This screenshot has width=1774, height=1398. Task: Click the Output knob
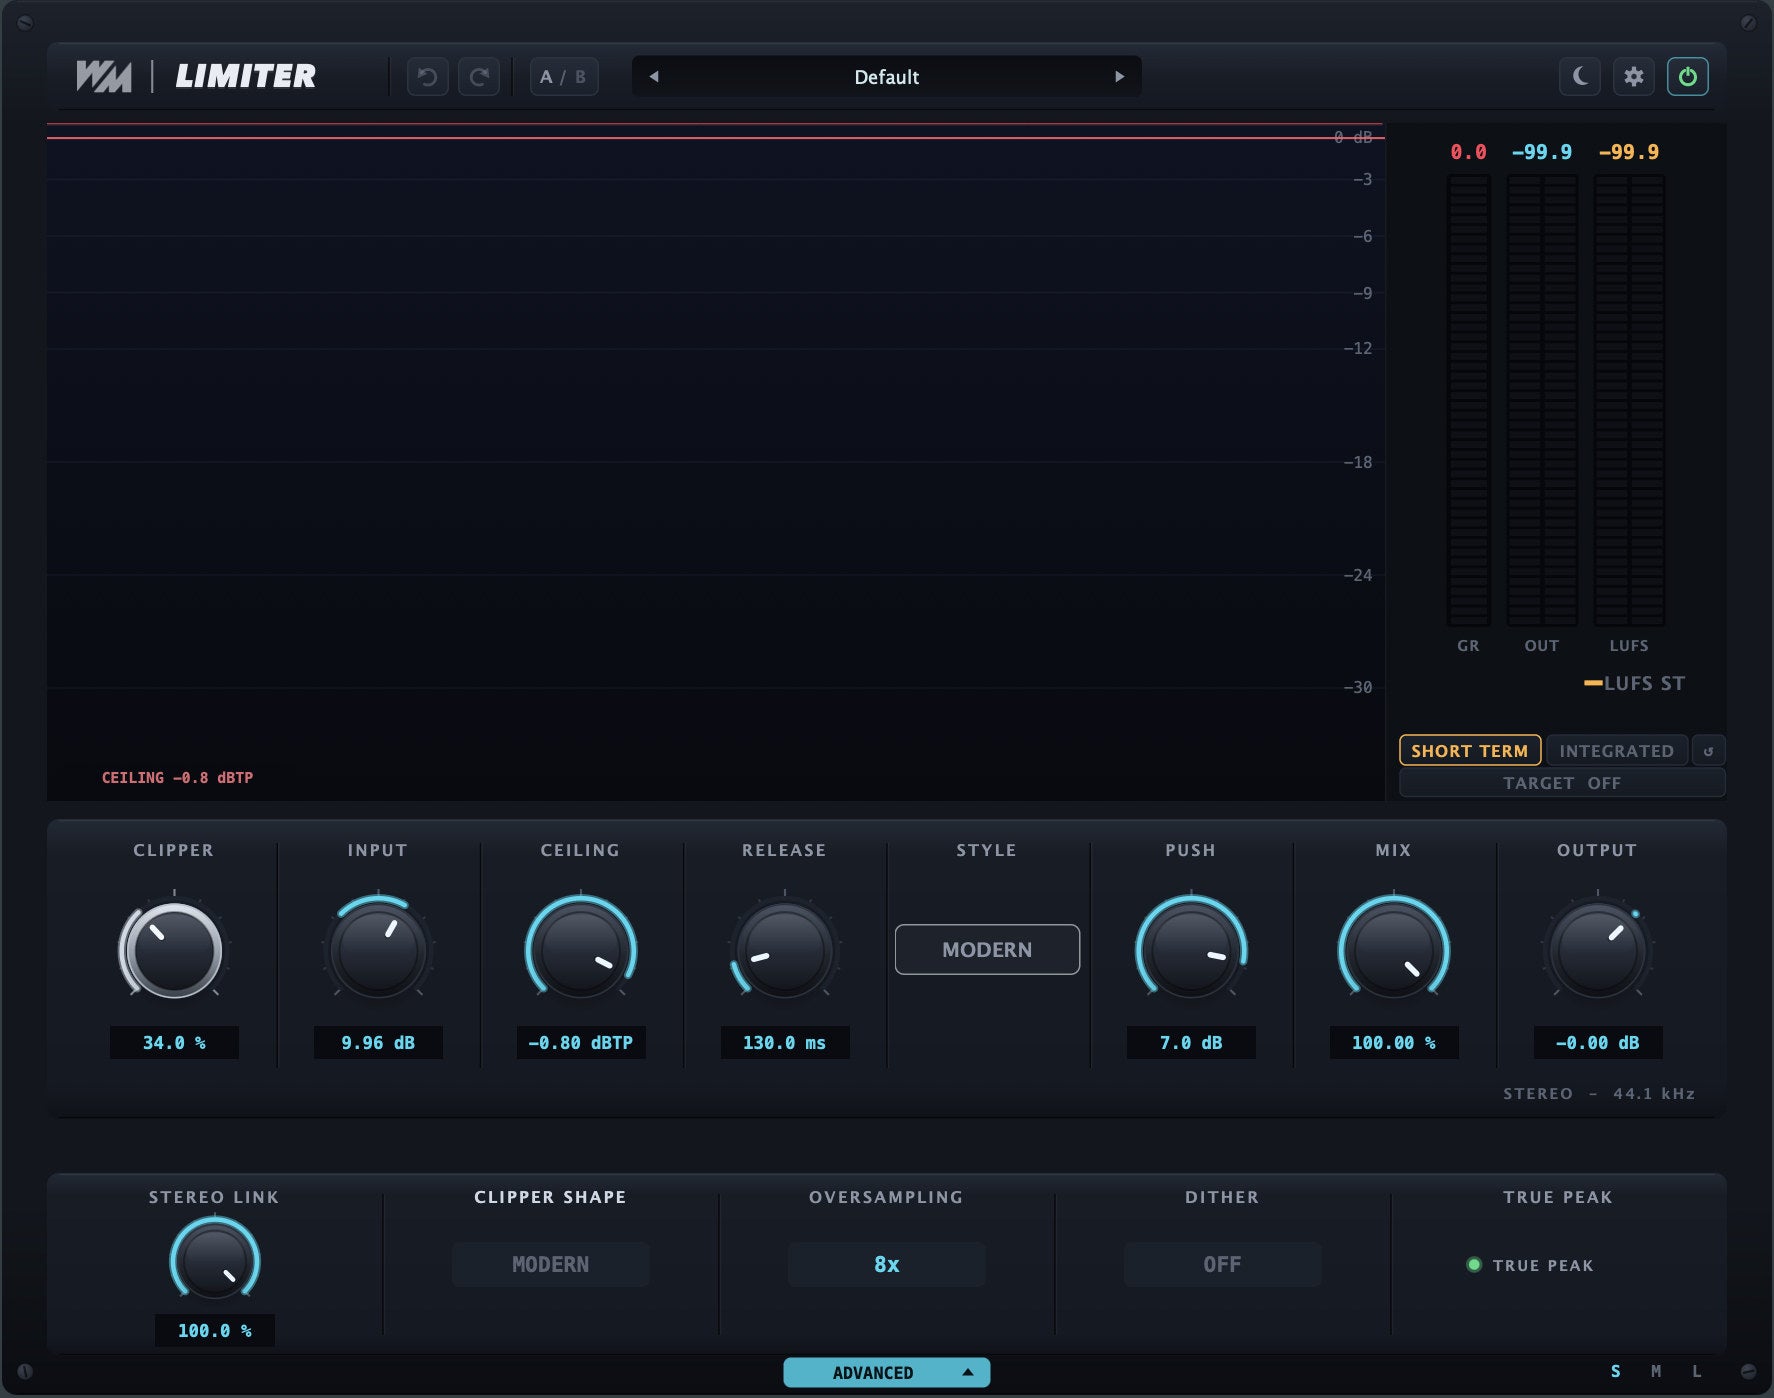coord(1597,950)
